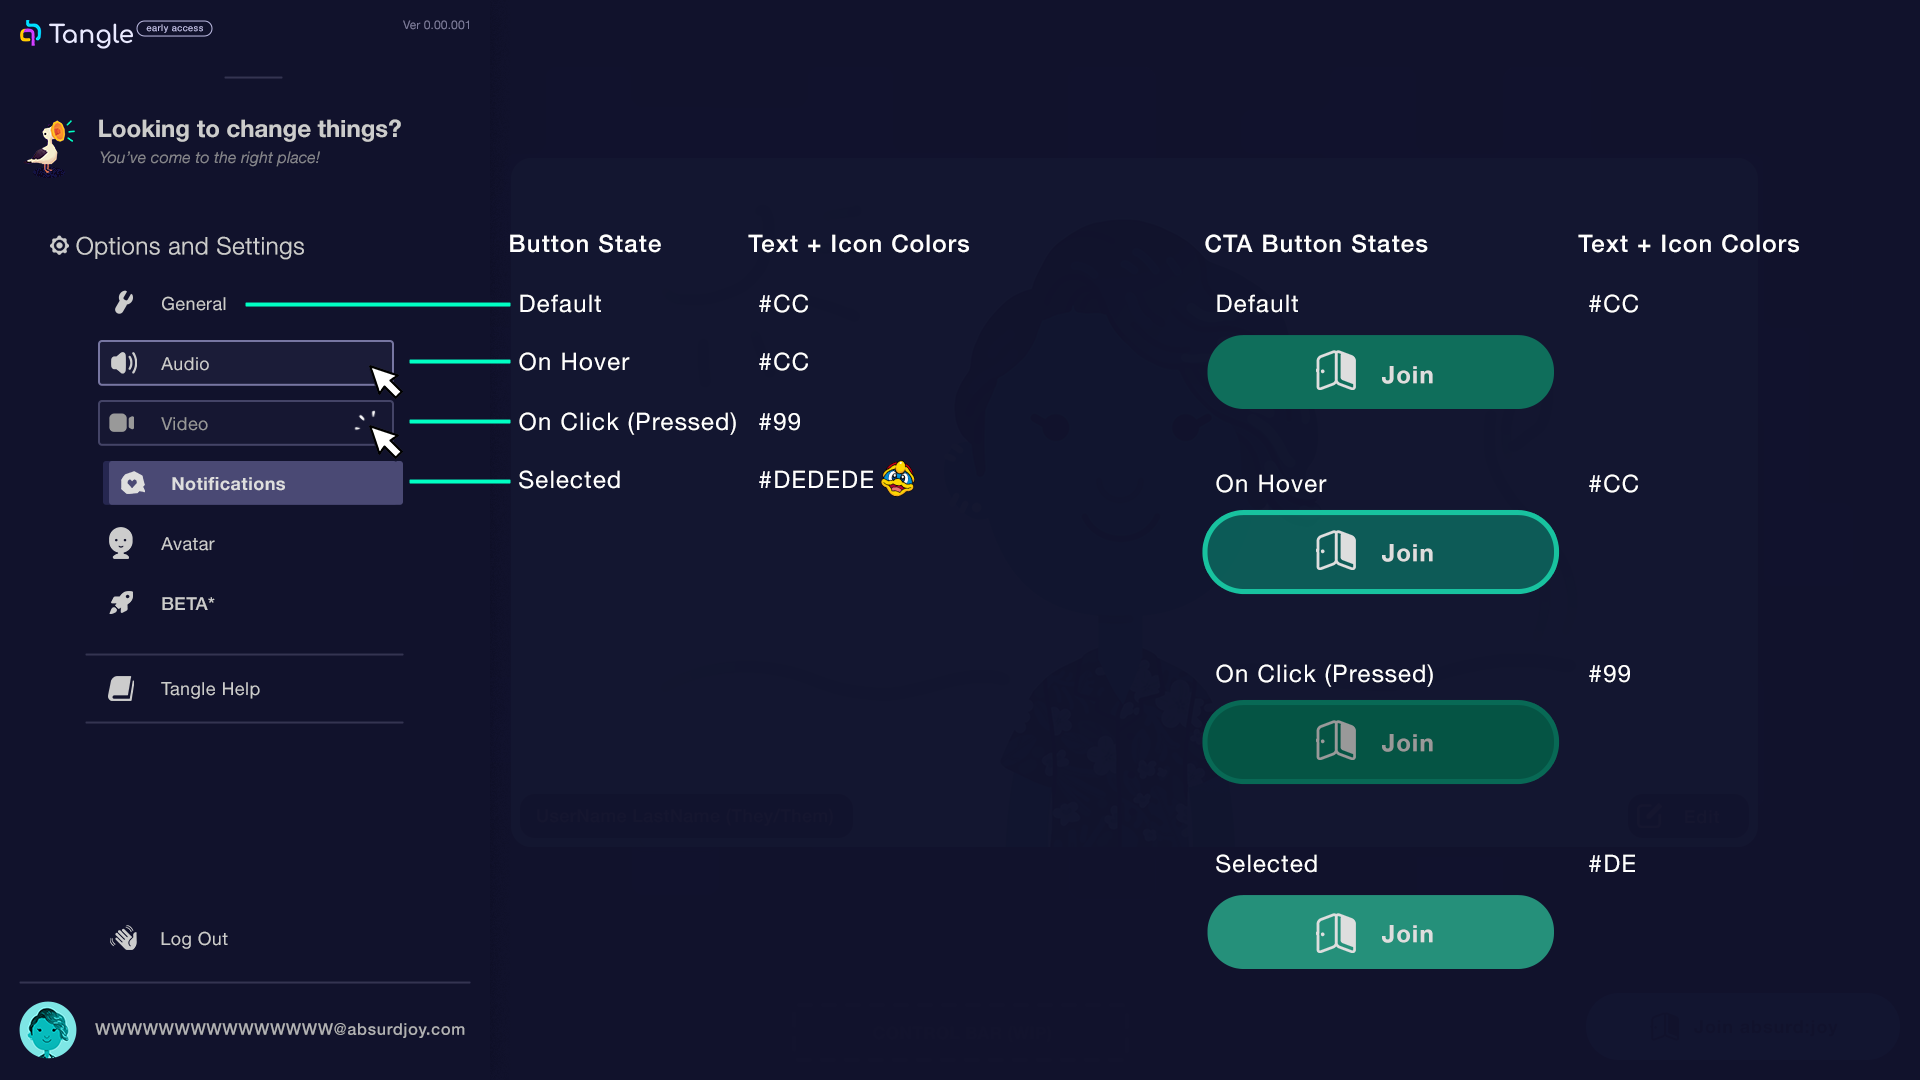This screenshot has height=1080, width=1920.
Task: Click the Options and Settings gear icon
Action: [x=59, y=246]
